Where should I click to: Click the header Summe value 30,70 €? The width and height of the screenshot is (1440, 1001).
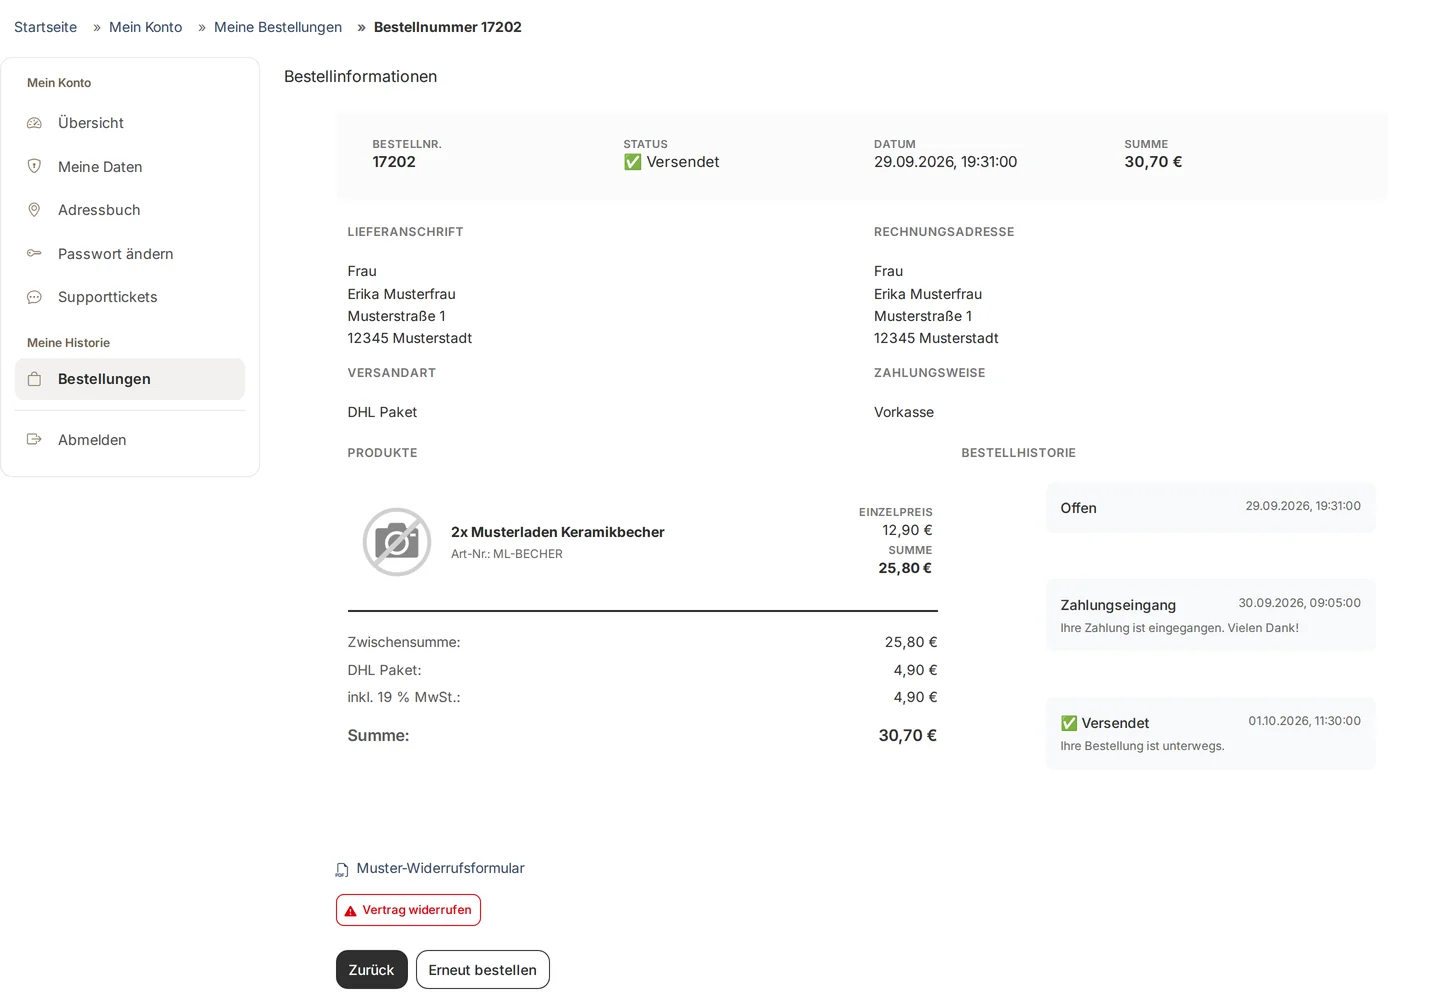tap(1153, 162)
